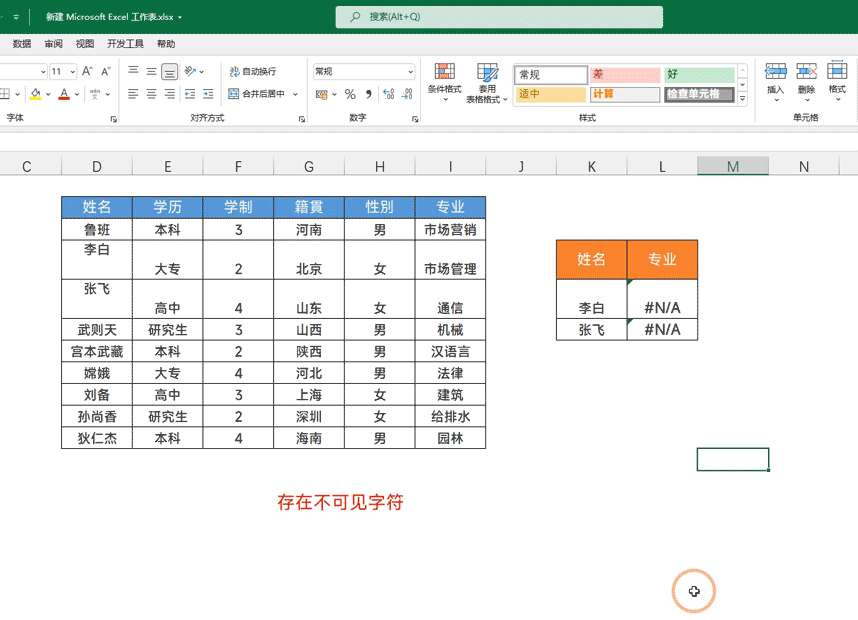
Task: Toggle bottom vertical alignment
Action: (170, 71)
